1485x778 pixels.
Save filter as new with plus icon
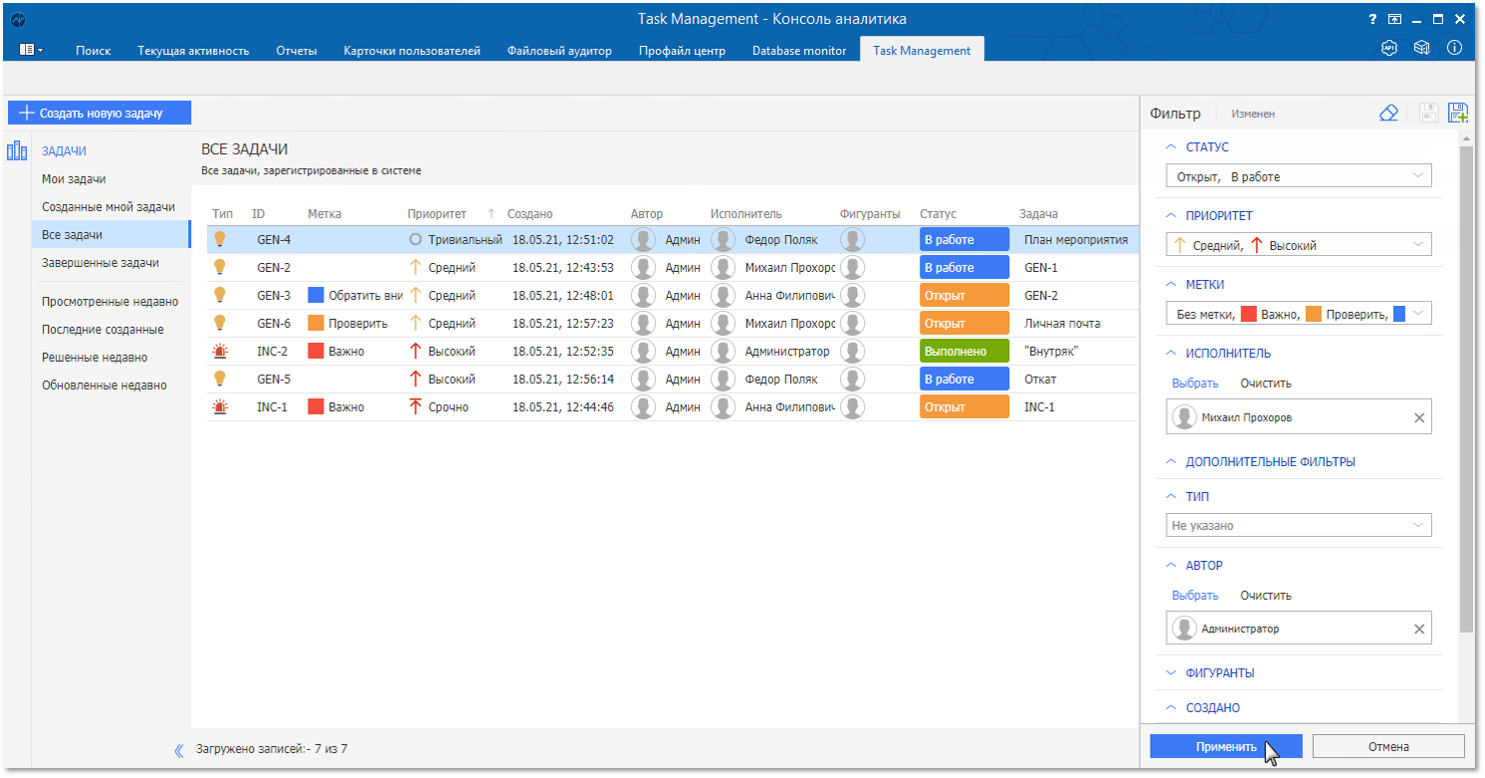coord(1458,113)
